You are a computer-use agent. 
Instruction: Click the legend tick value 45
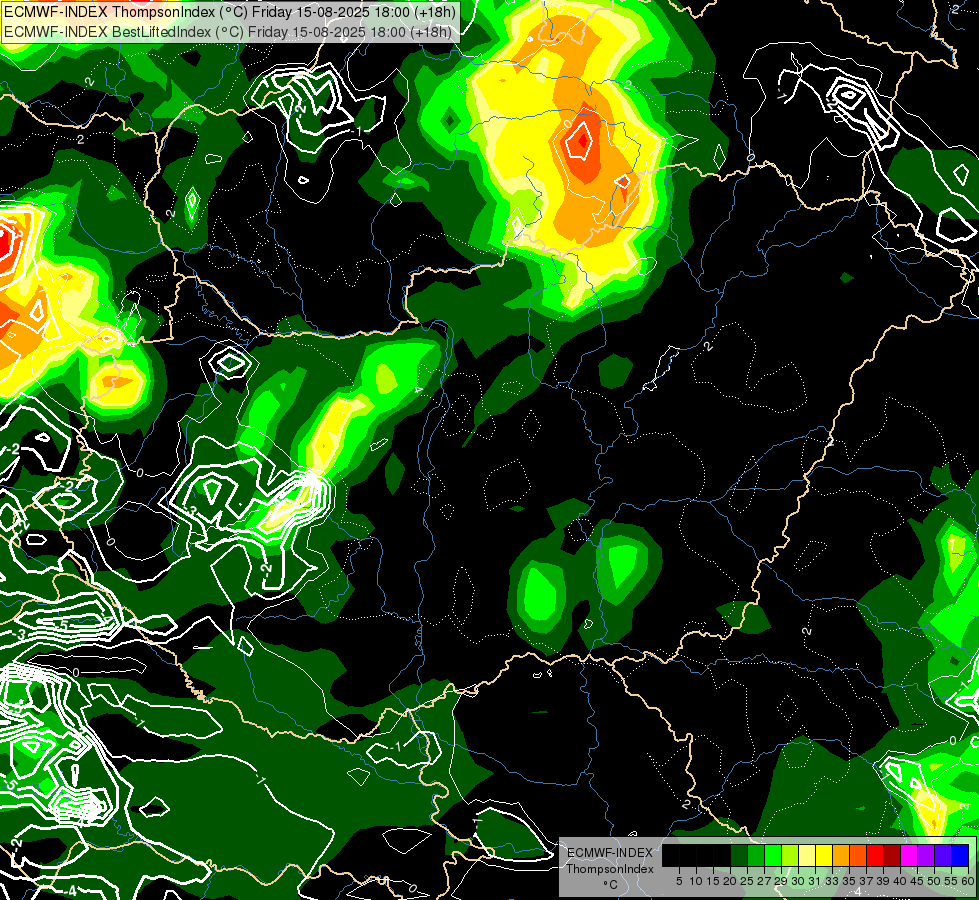pos(917,881)
